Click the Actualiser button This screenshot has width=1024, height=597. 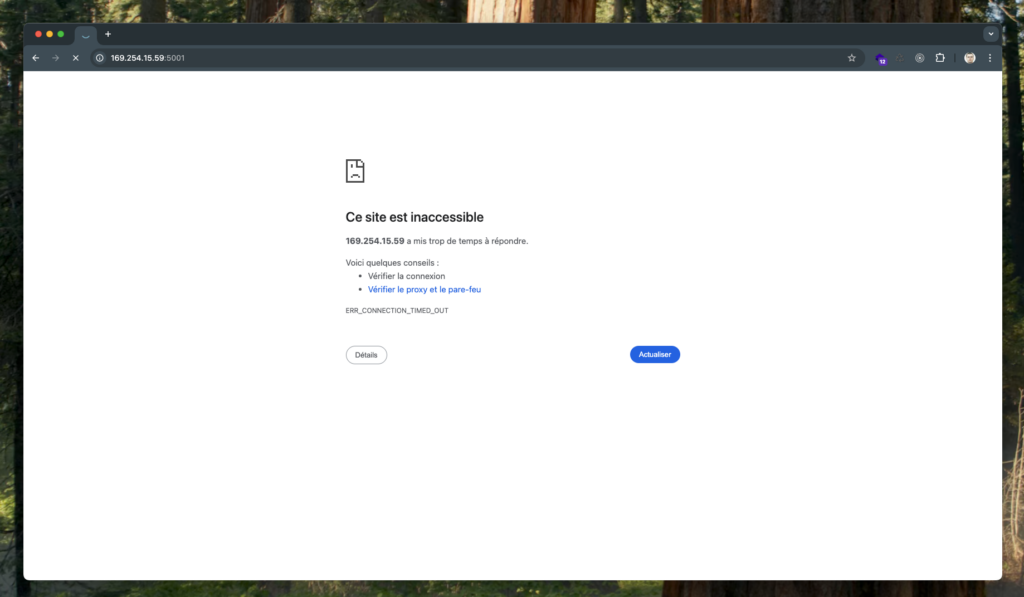pos(655,355)
